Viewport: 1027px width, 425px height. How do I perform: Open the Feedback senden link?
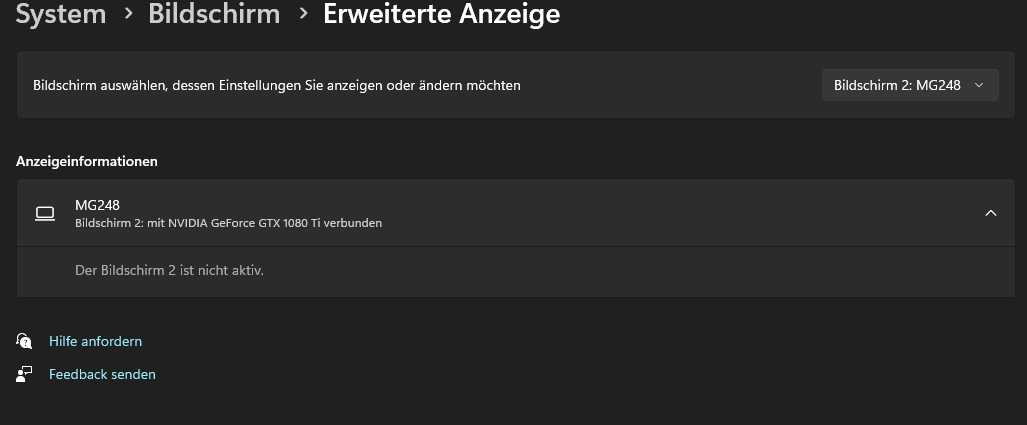pos(102,374)
